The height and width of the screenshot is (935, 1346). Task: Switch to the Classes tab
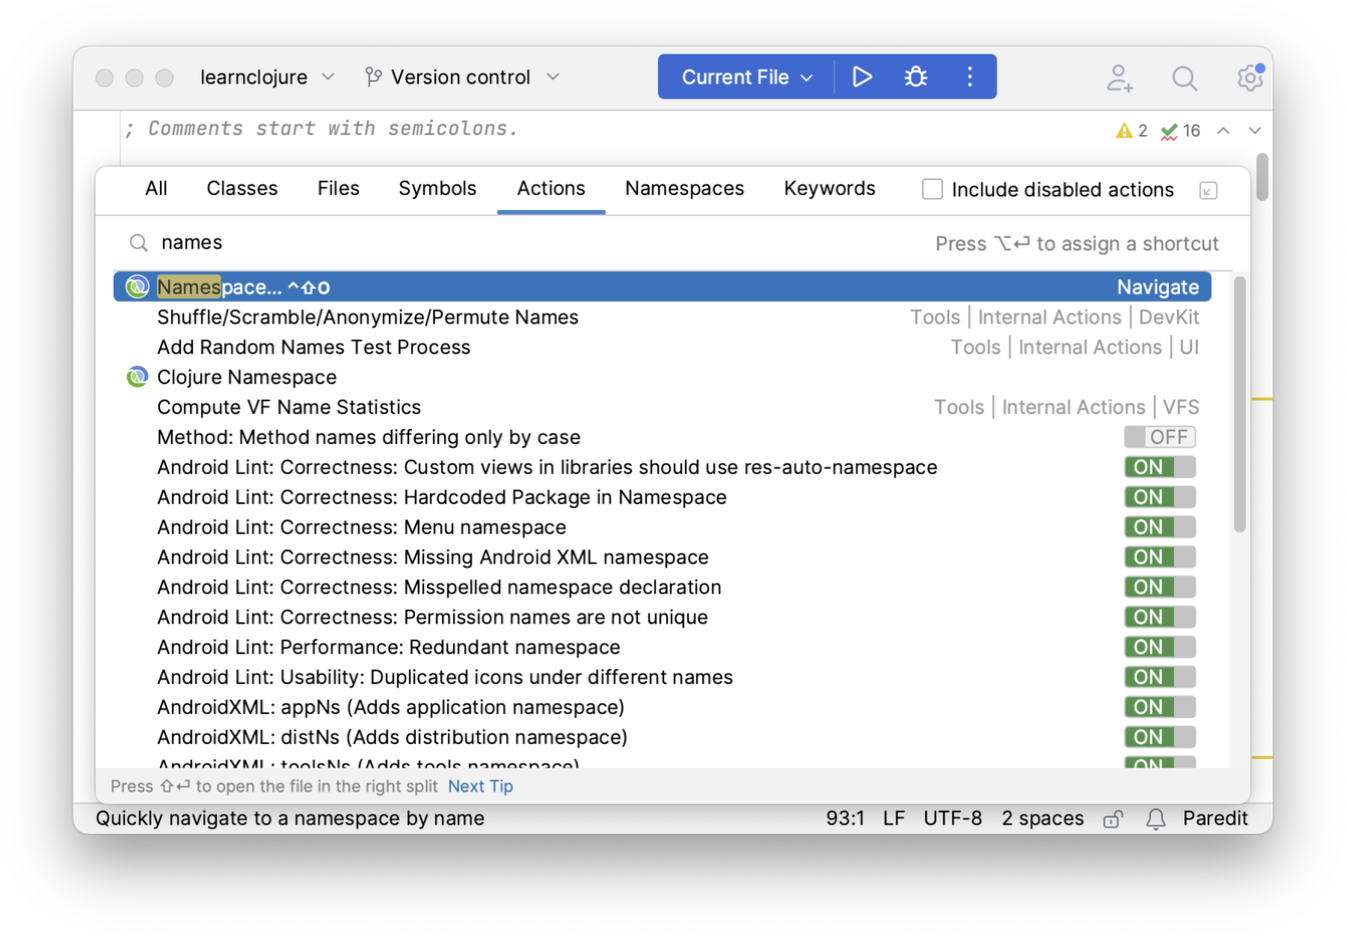pos(242,189)
